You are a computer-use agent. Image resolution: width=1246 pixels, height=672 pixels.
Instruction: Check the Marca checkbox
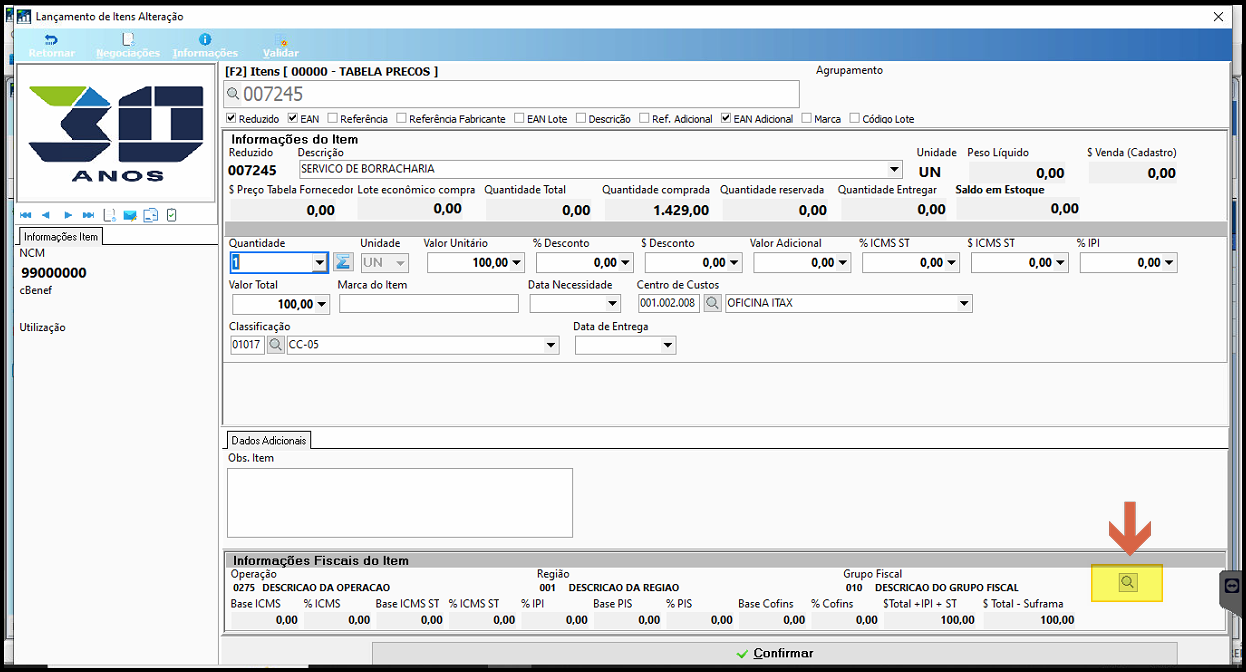click(x=806, y=118)
